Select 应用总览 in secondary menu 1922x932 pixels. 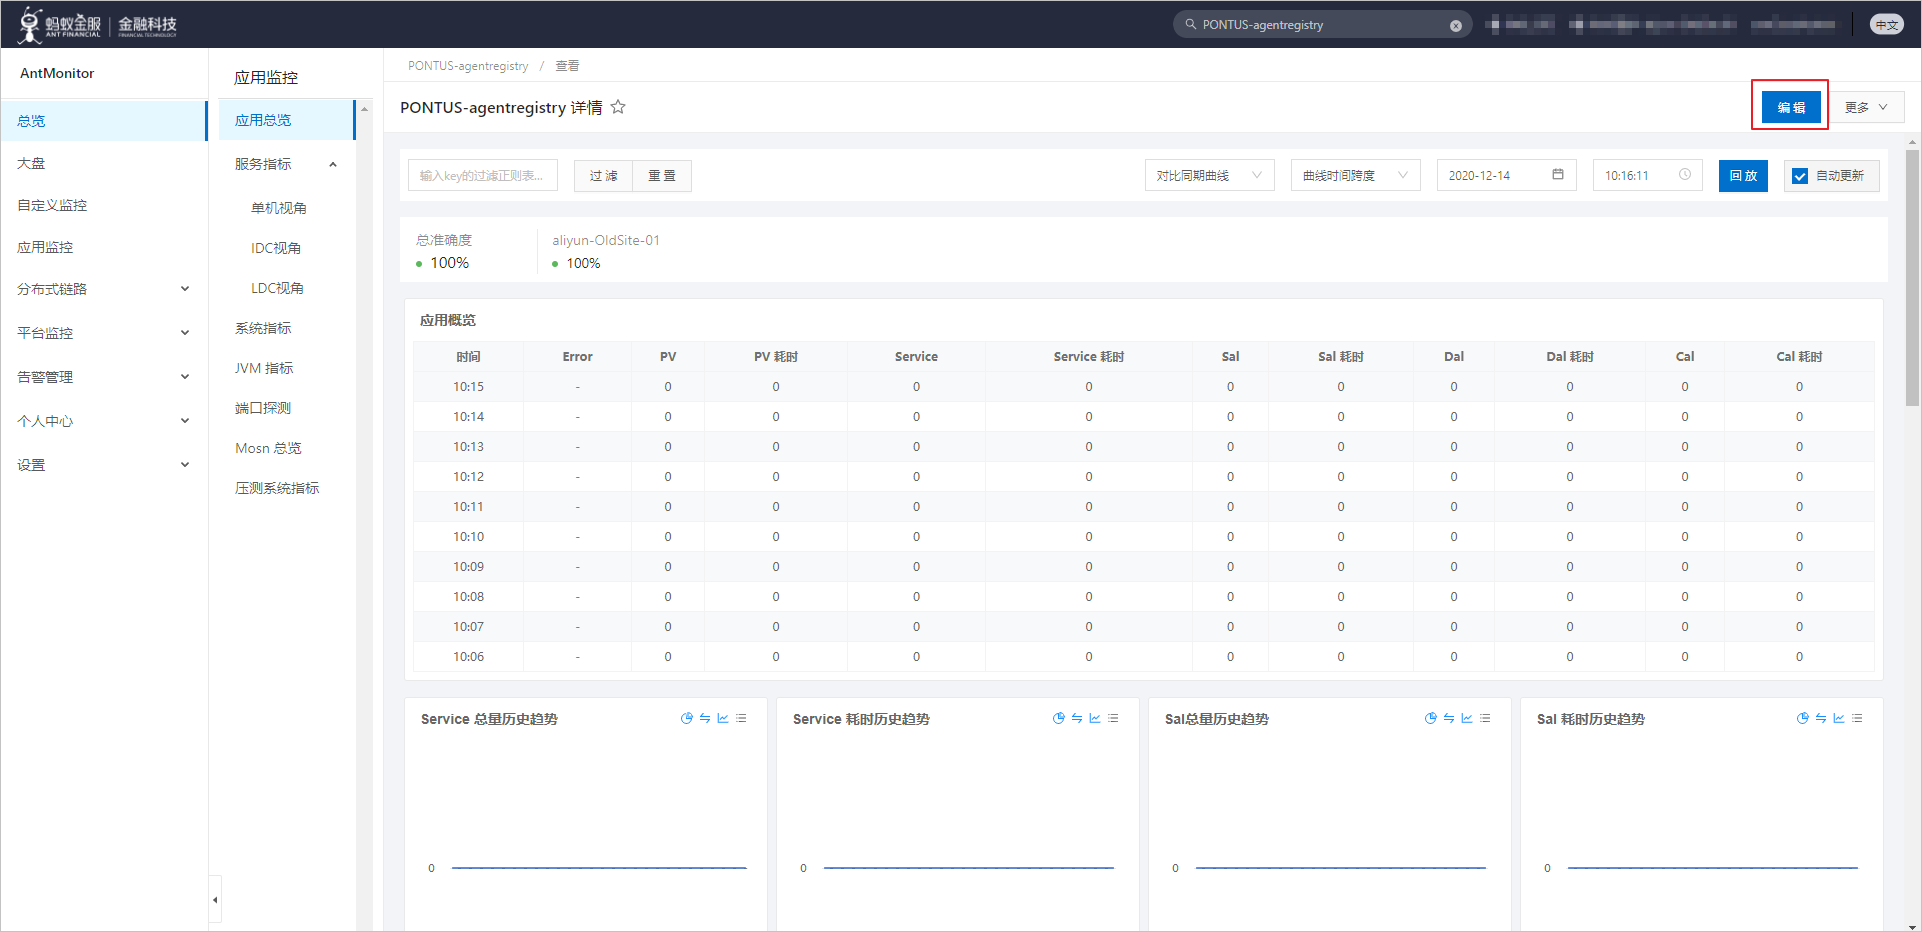click(287, 120)
